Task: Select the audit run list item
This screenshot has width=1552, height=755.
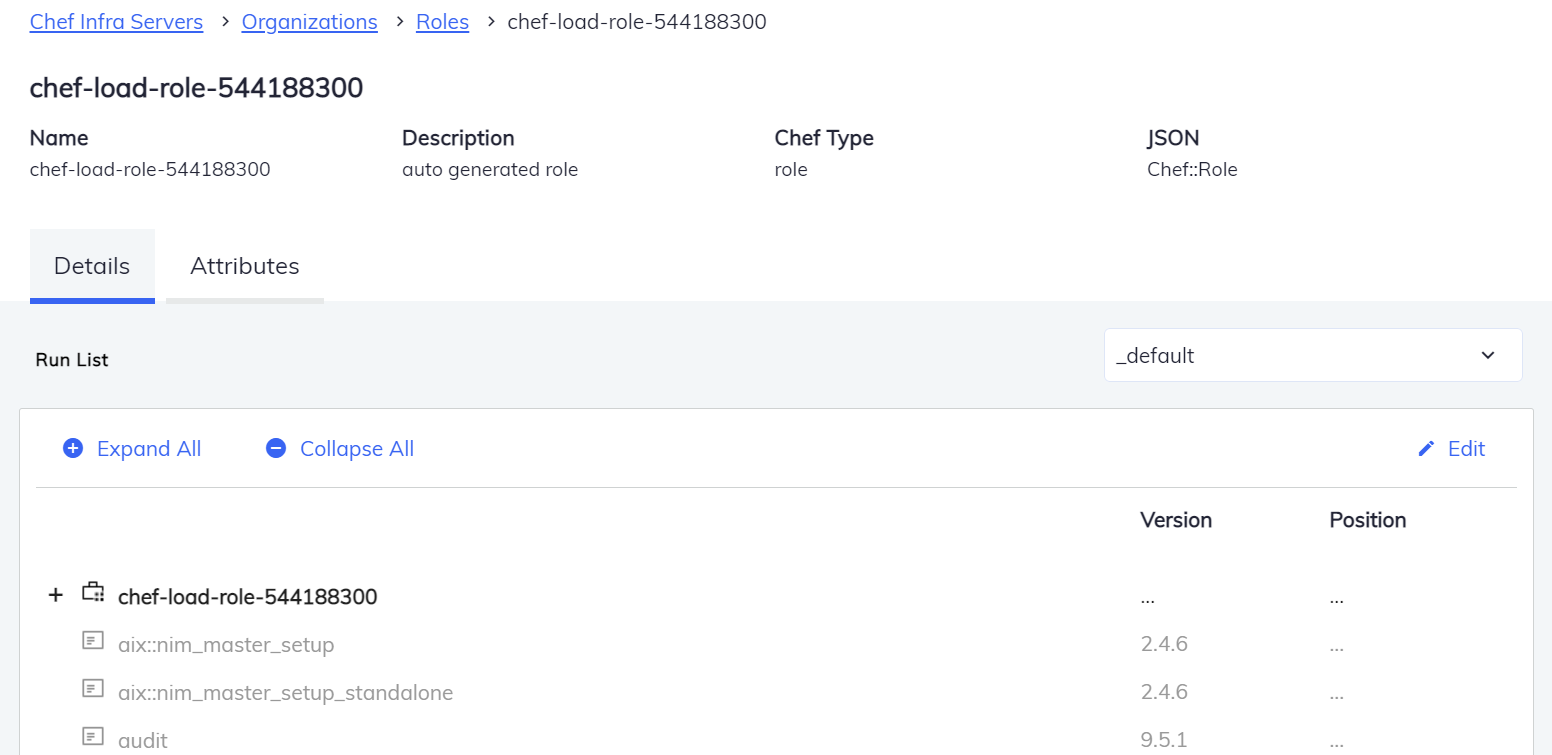Action: (x=143, y=741)
